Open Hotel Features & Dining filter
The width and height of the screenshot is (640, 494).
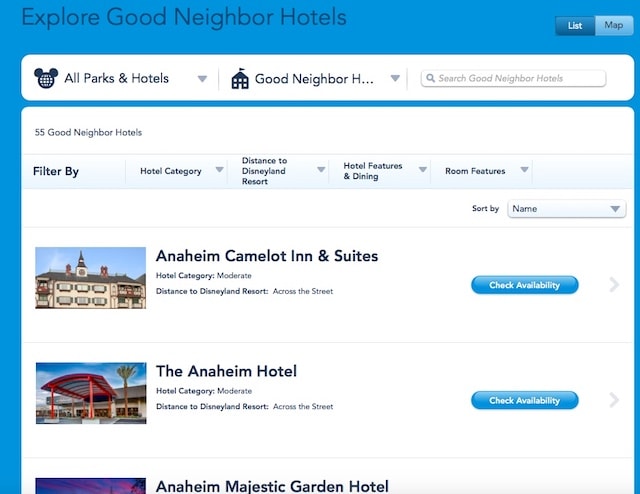coord(380,171)
